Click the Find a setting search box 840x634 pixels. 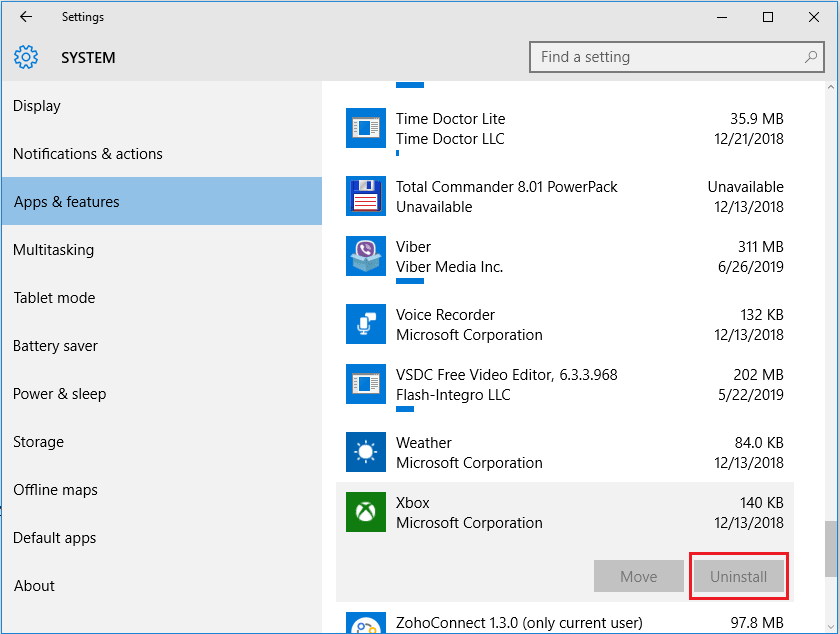(677, 57)
